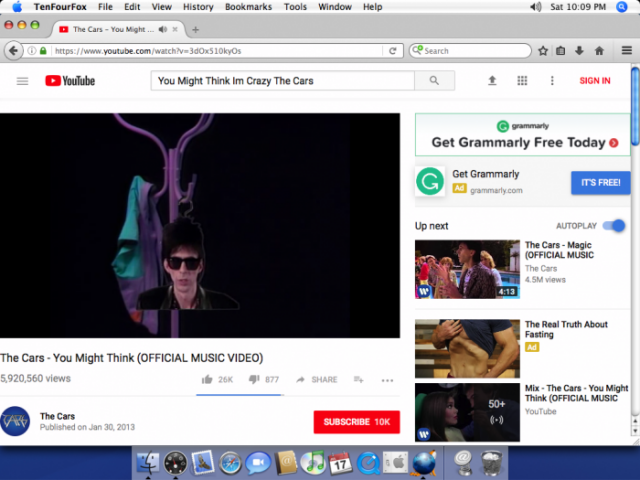
Task: Open the File menu
Action: pyautogui.click(x=105, y=7)
